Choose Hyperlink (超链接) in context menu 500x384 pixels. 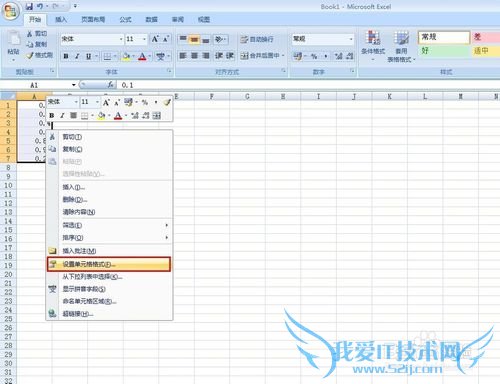[x=109, y=314]
